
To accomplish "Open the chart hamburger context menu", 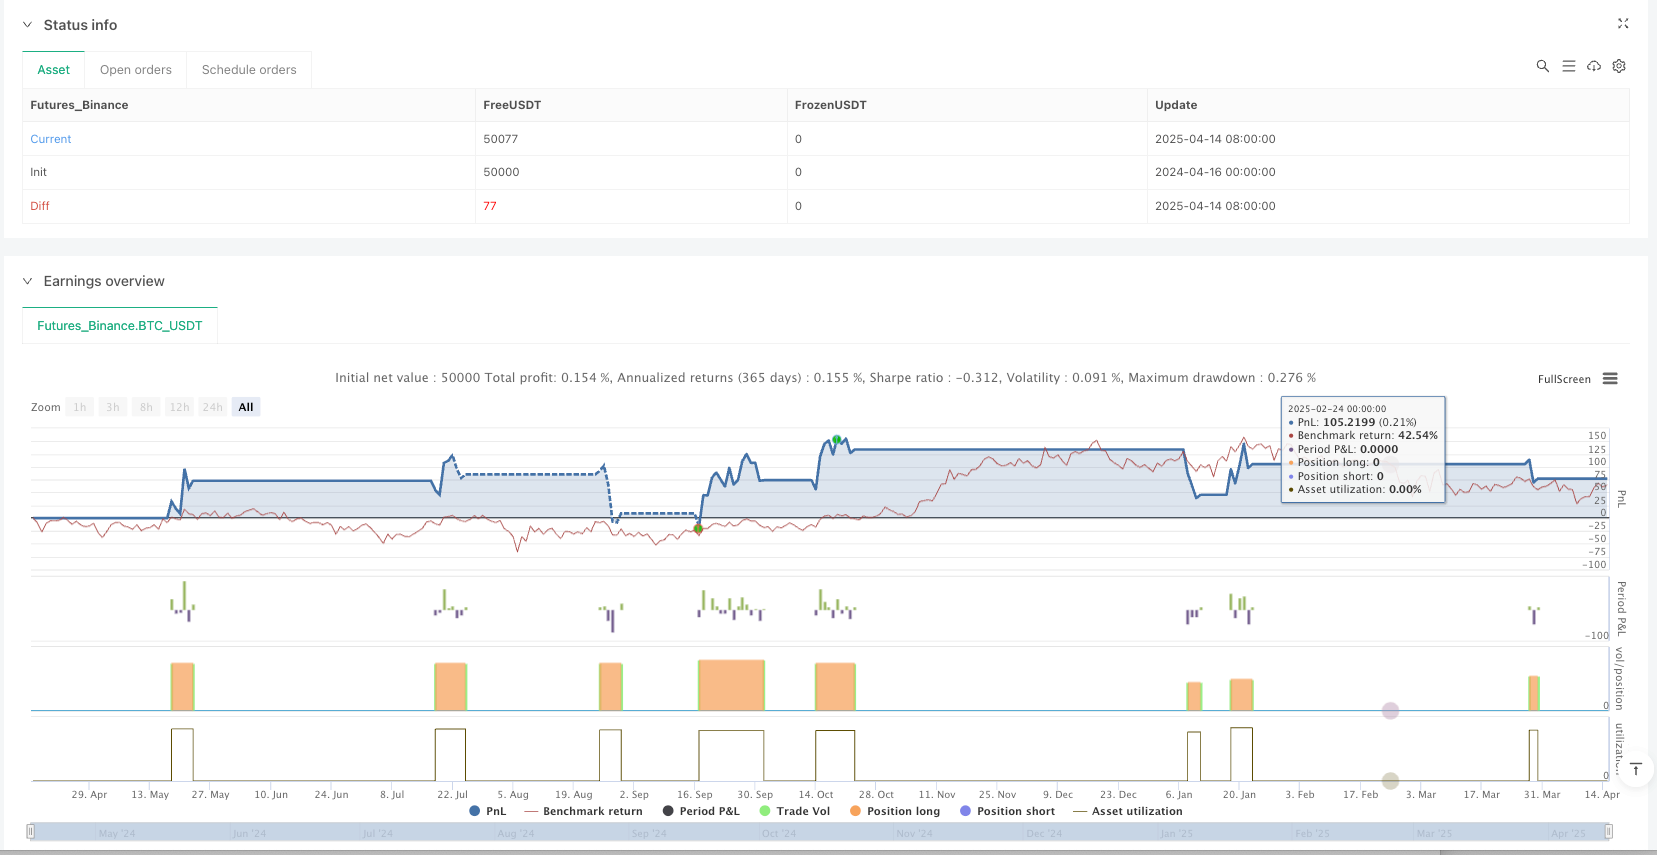I will point(1610,379).
